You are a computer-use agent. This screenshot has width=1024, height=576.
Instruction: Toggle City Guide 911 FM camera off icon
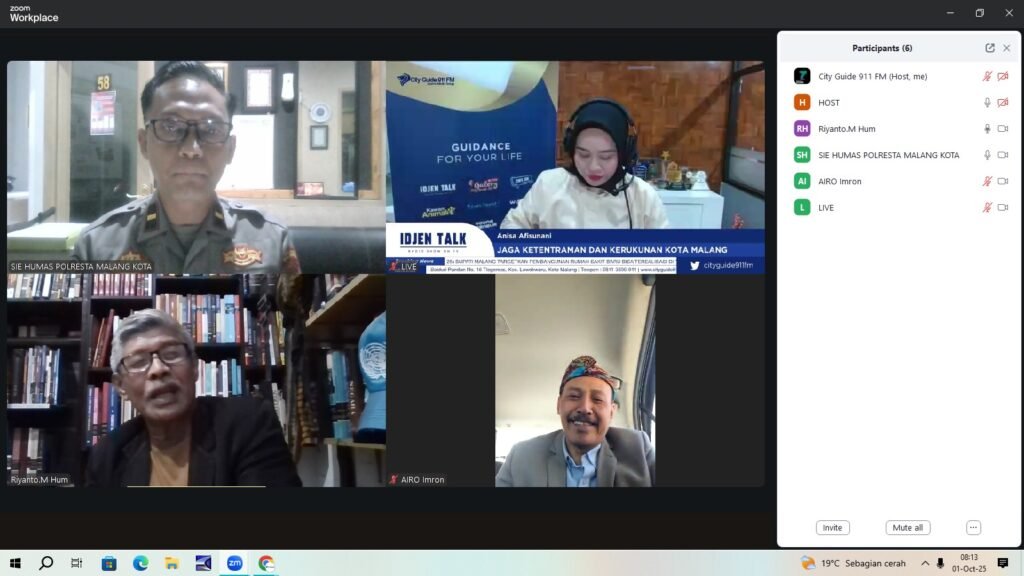pyautogui.click(x=1003, y=76)
